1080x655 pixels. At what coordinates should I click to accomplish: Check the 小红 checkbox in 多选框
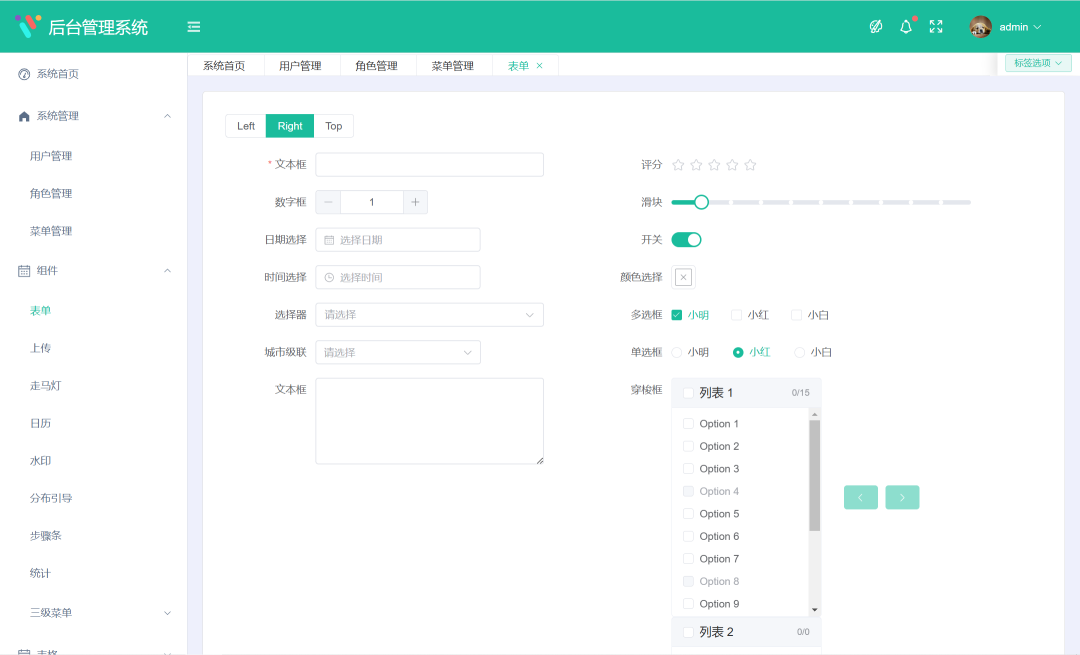coord(736,314)
